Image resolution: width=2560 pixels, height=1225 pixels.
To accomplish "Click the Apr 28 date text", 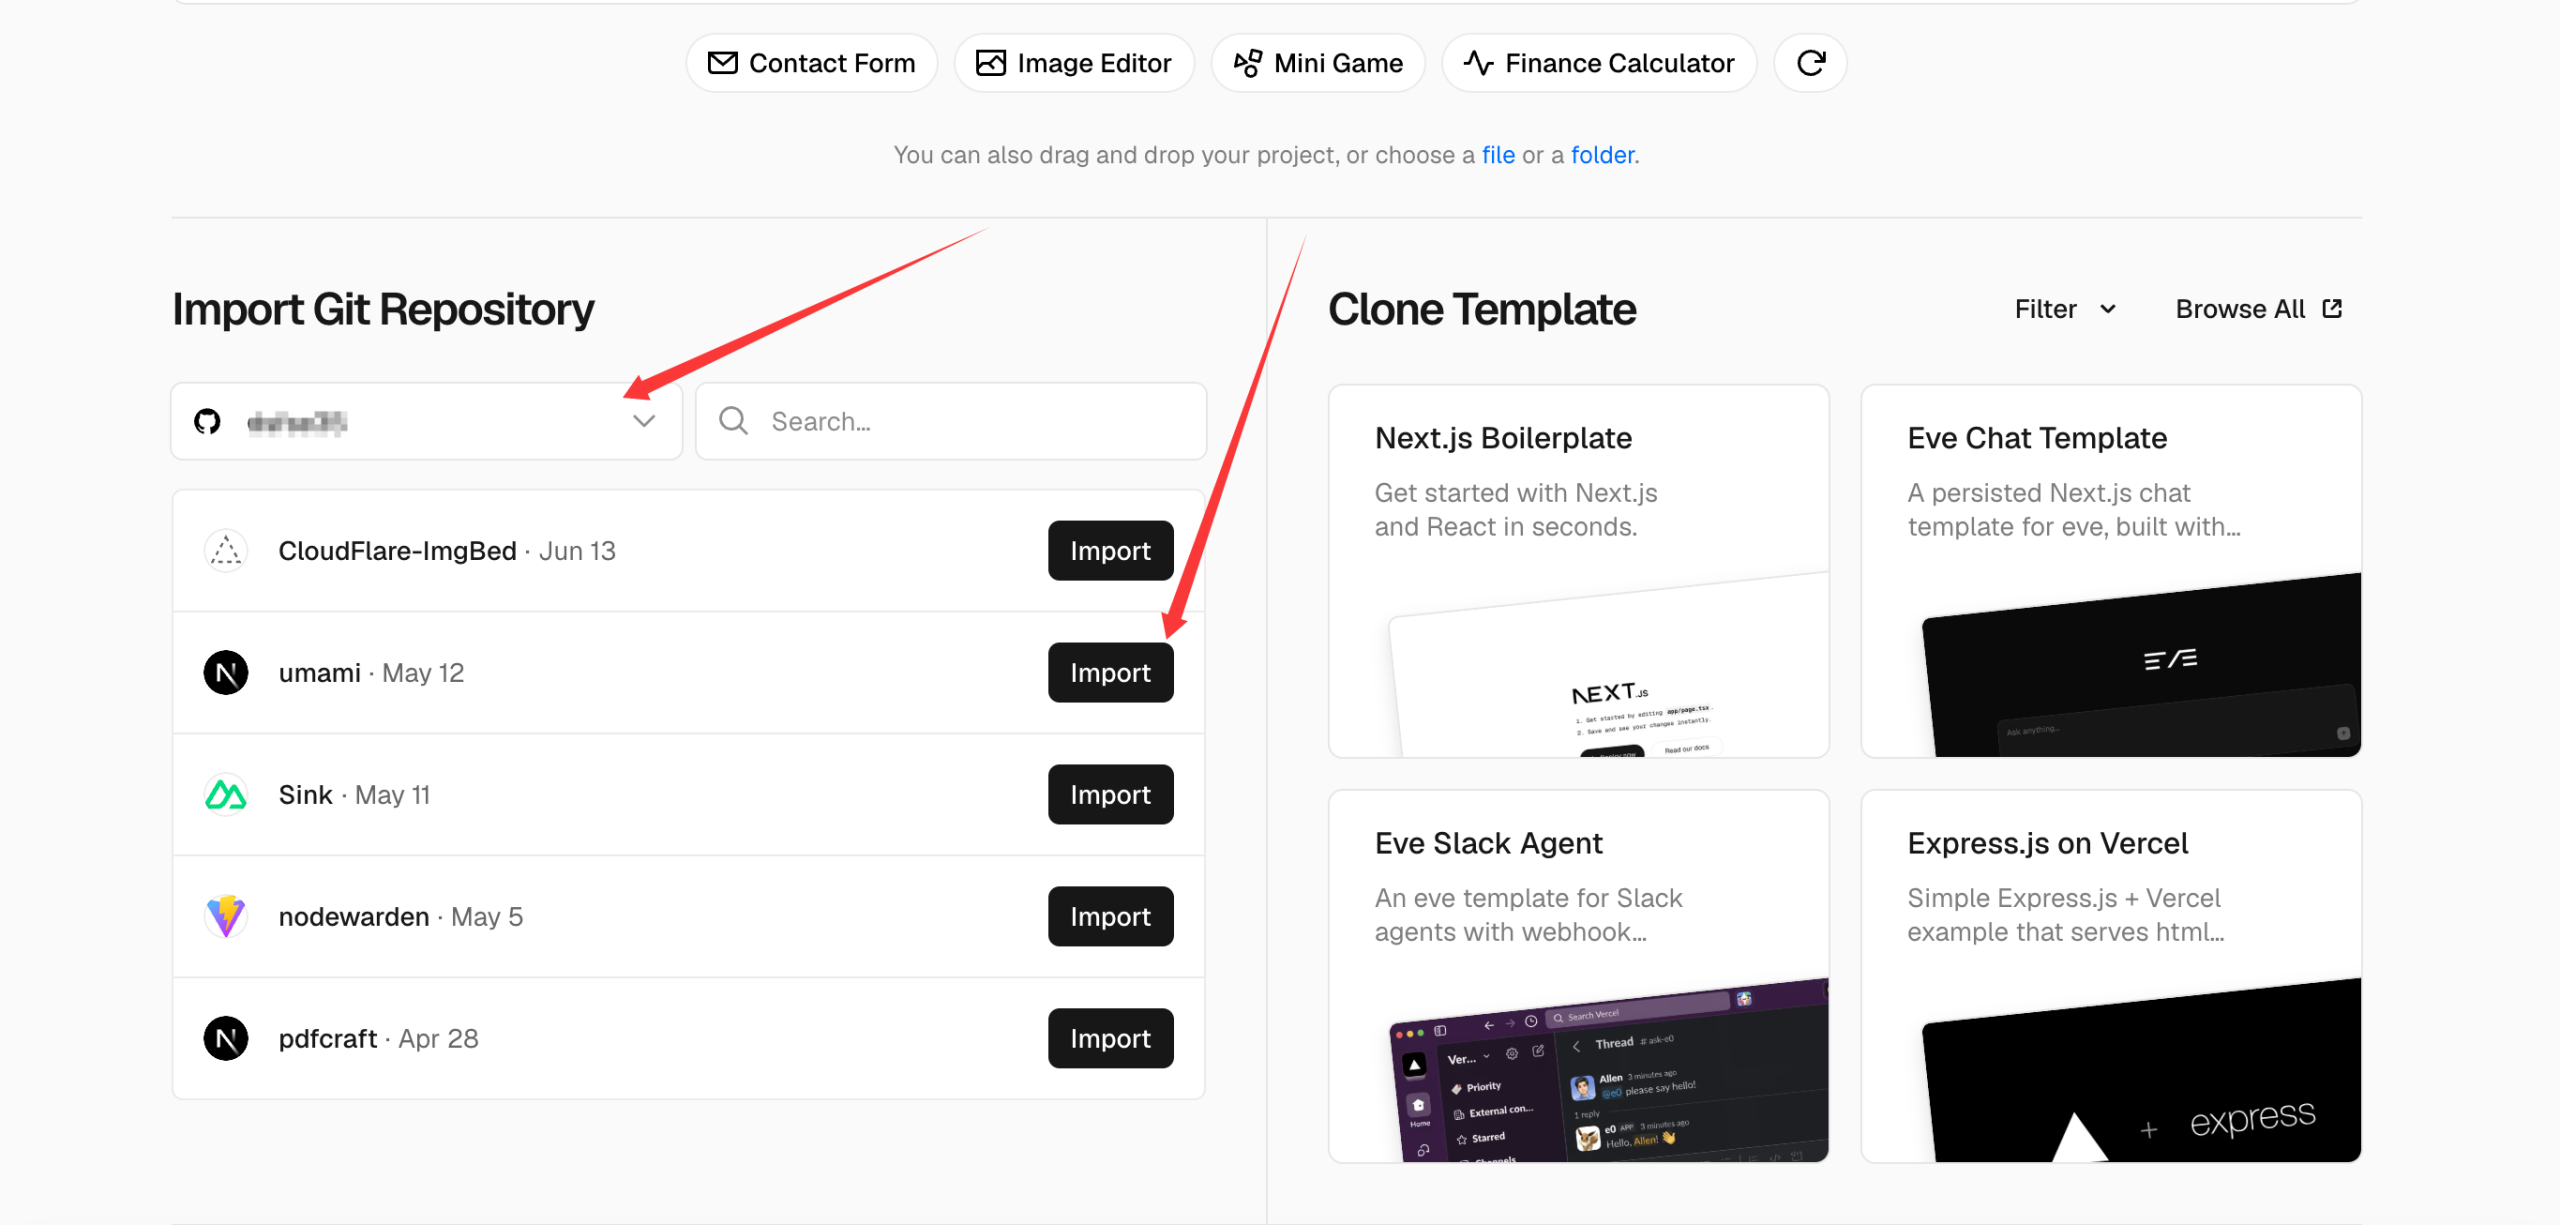I will coord(438,1039).
